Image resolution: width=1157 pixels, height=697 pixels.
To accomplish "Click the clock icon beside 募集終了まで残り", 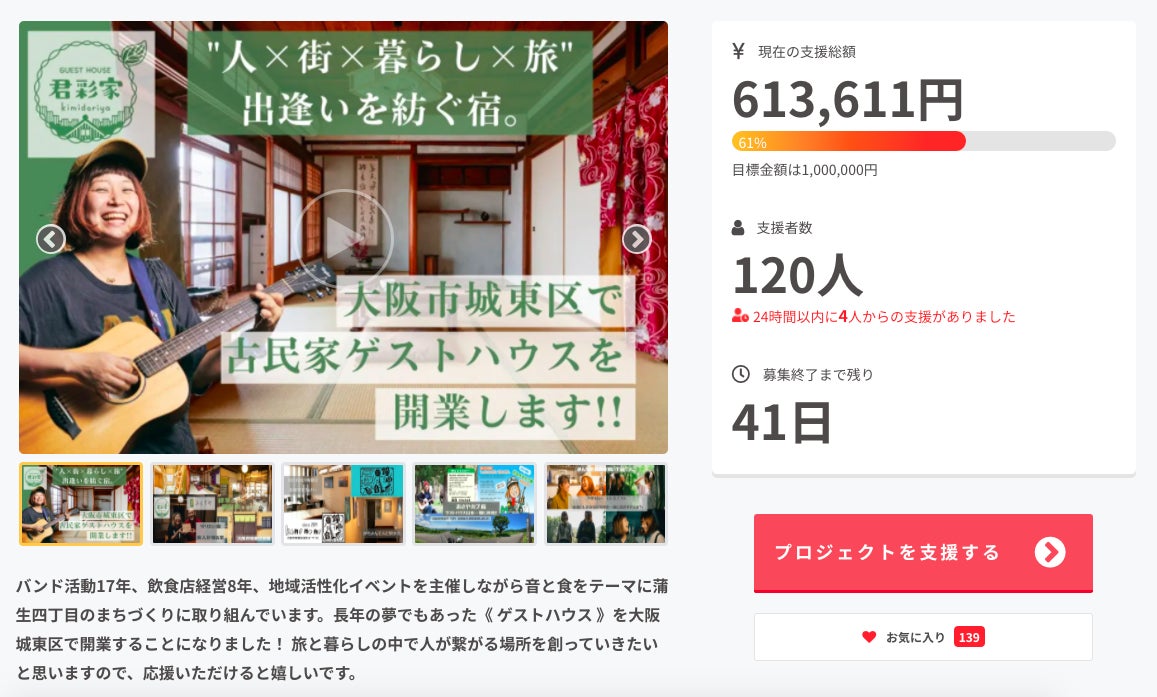I will click(740, 375).
